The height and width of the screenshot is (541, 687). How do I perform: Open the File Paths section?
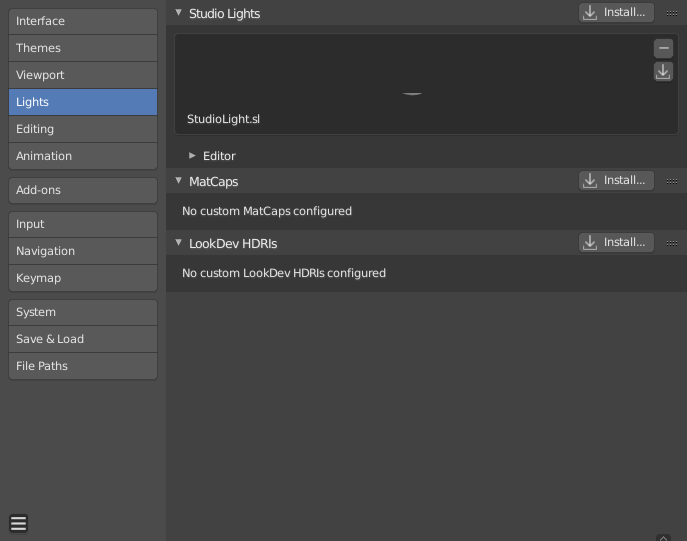tap(83, 366)
